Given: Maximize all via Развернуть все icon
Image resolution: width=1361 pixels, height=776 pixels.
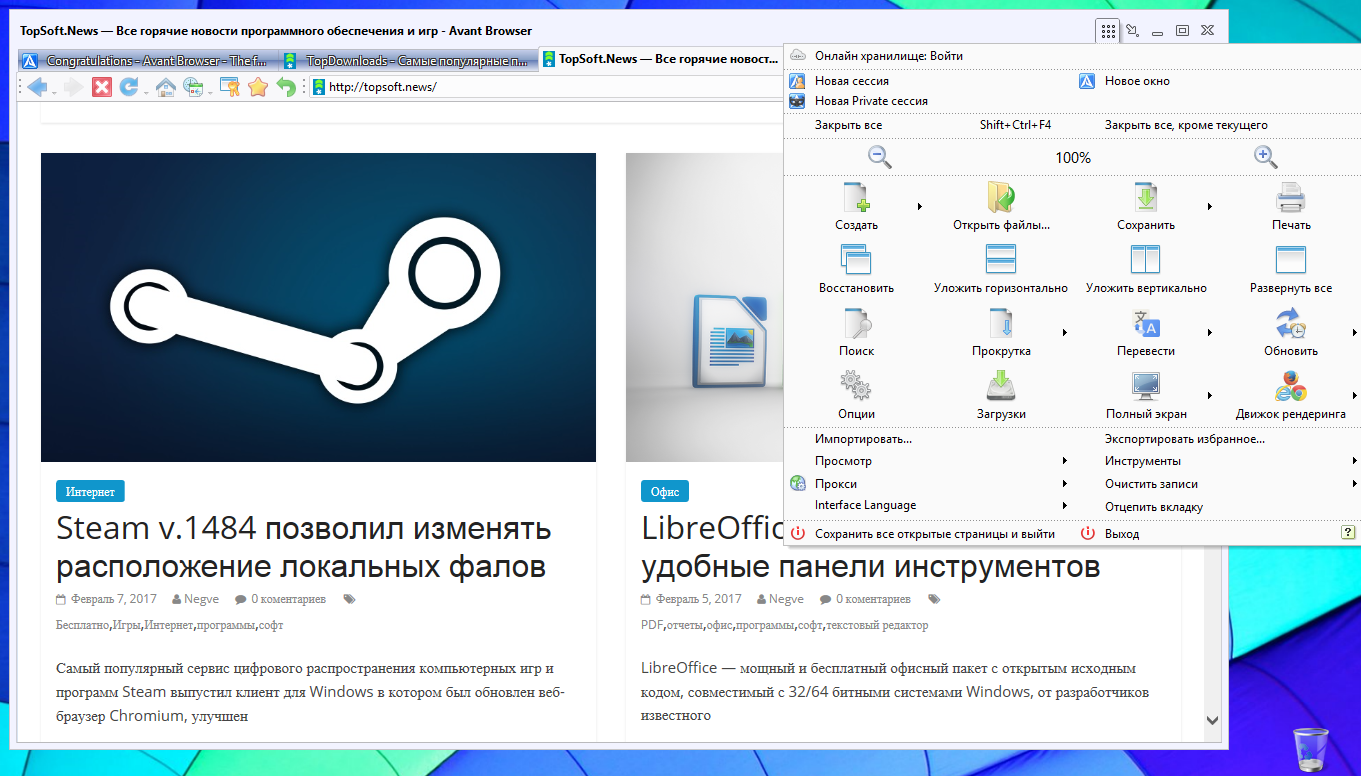Looking at the screenshot, I should 1290,261.
